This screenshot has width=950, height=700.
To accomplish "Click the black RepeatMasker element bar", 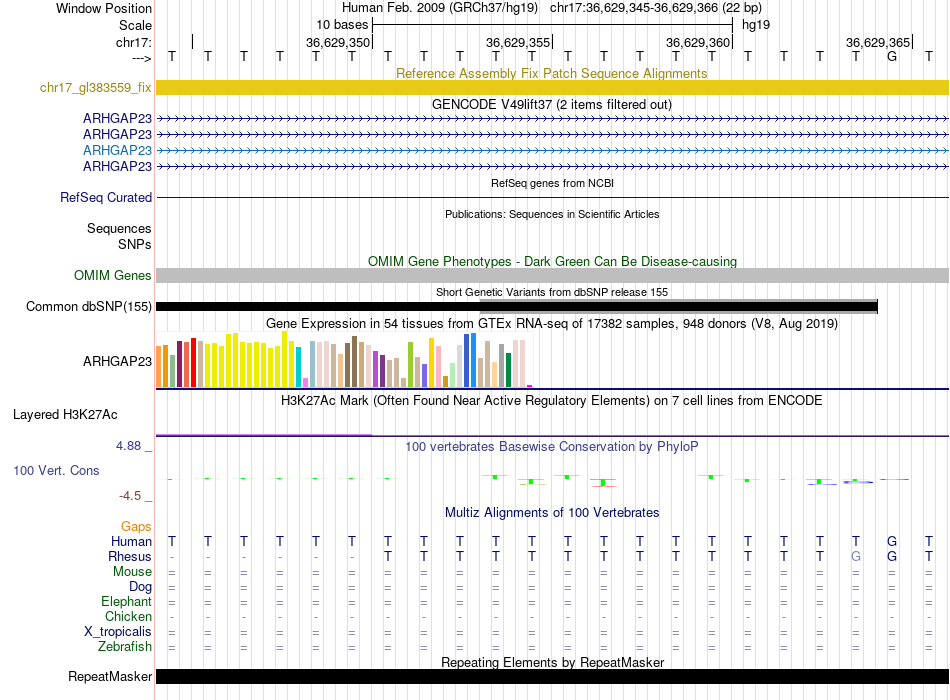I will click(x=551, y=677).
